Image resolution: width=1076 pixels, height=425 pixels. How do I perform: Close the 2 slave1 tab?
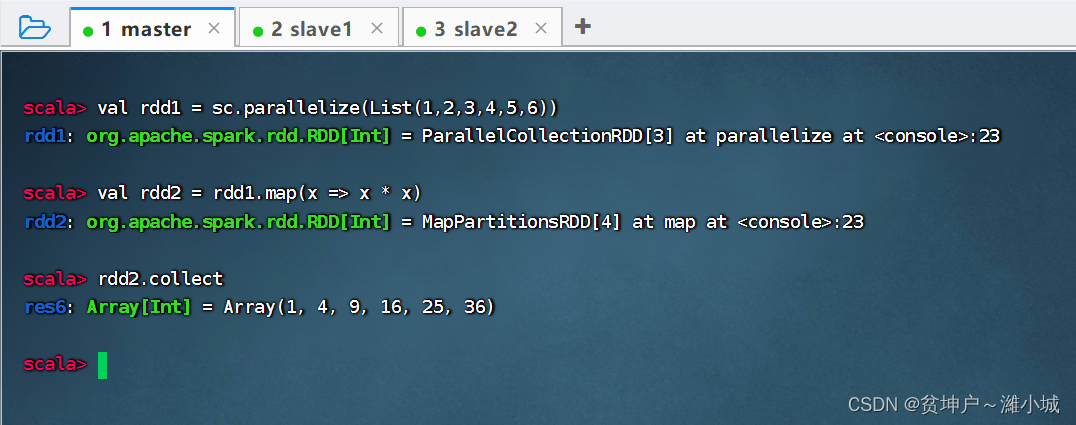pos(377,28)
